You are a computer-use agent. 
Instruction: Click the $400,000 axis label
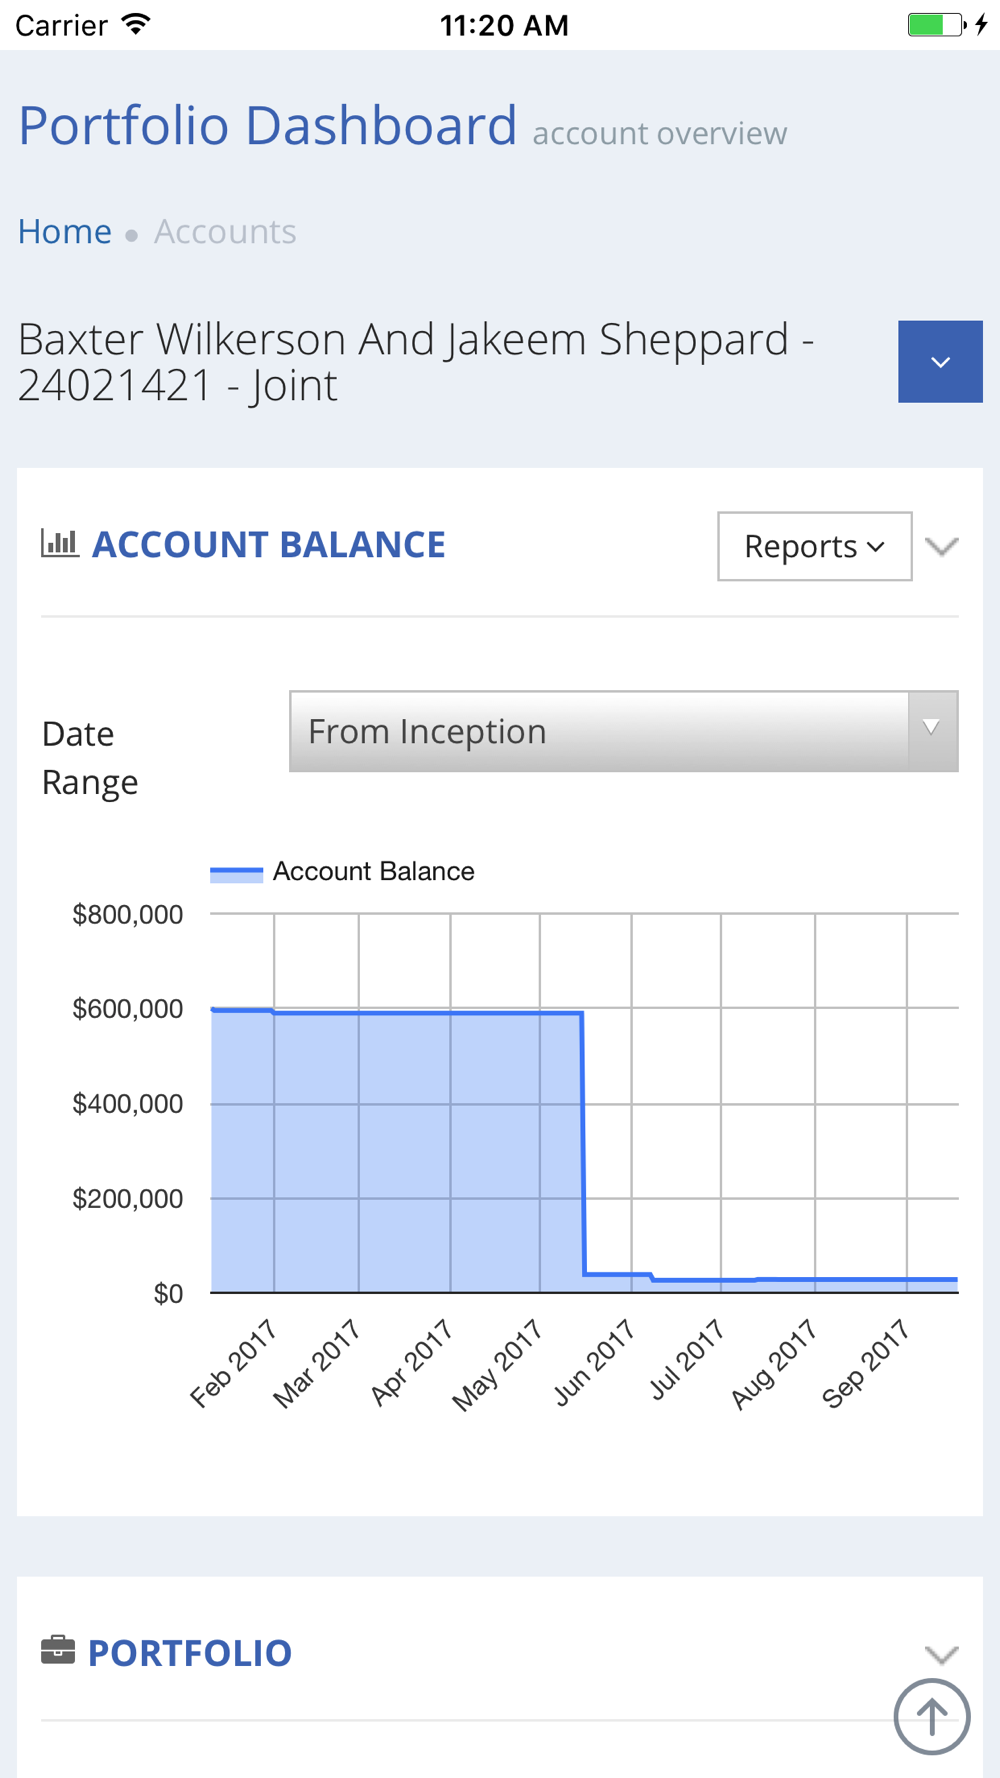click(x=128, y=1103)
